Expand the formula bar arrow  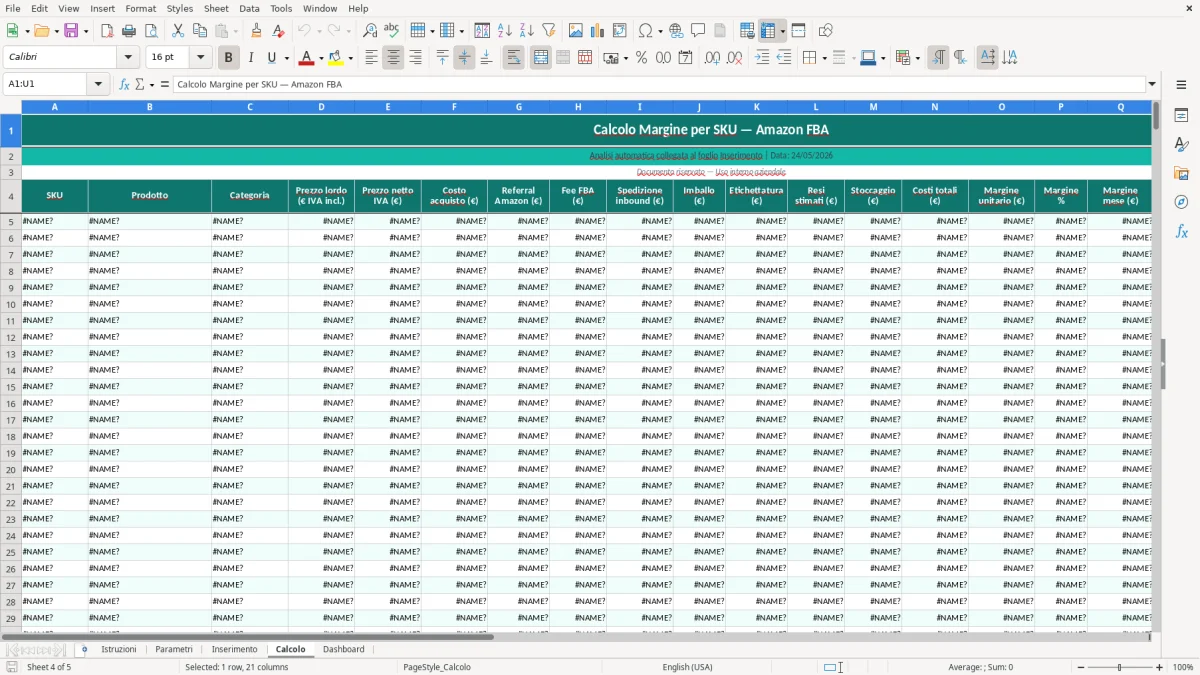[x=1152, y=84]
